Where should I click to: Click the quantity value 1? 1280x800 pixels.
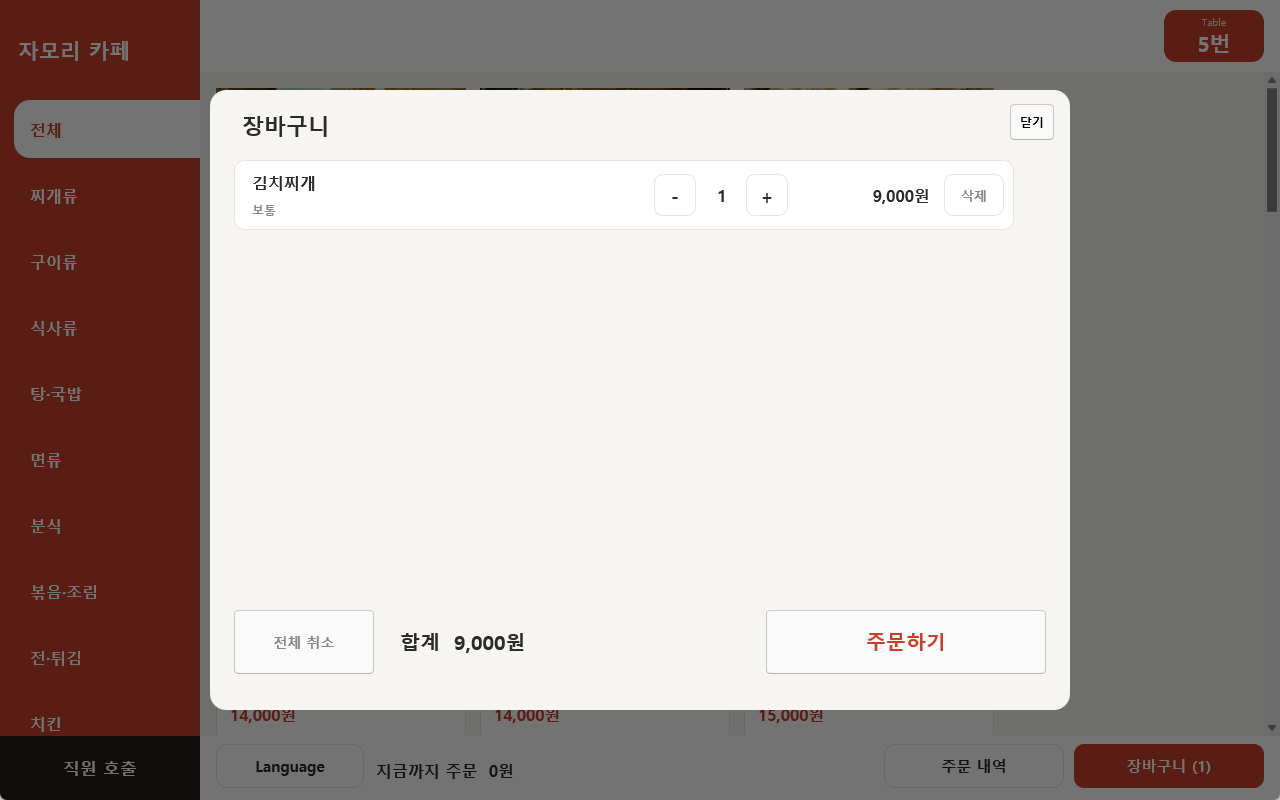[x=721, y=196]
